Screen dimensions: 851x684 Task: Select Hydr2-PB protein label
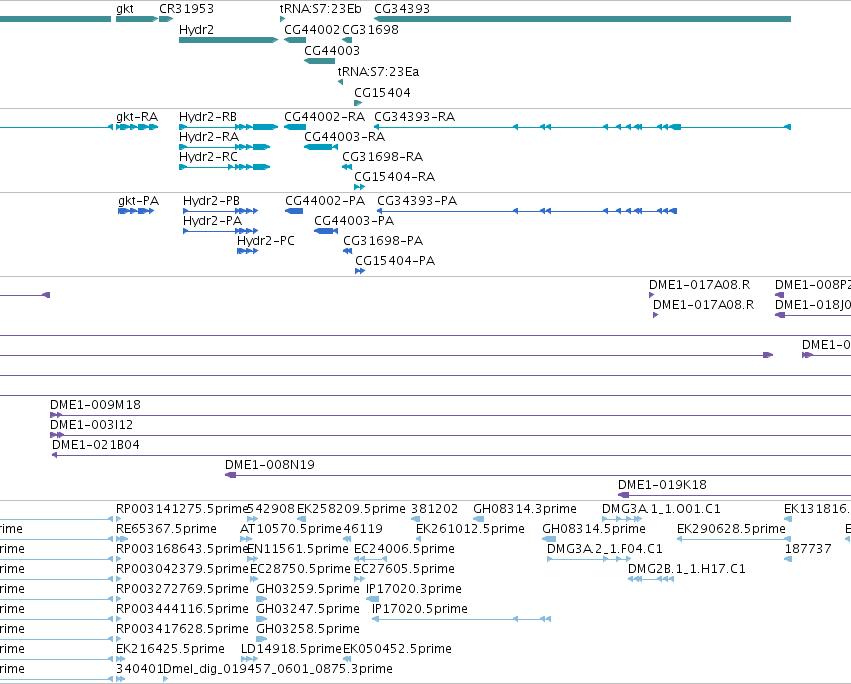(211, 201)
